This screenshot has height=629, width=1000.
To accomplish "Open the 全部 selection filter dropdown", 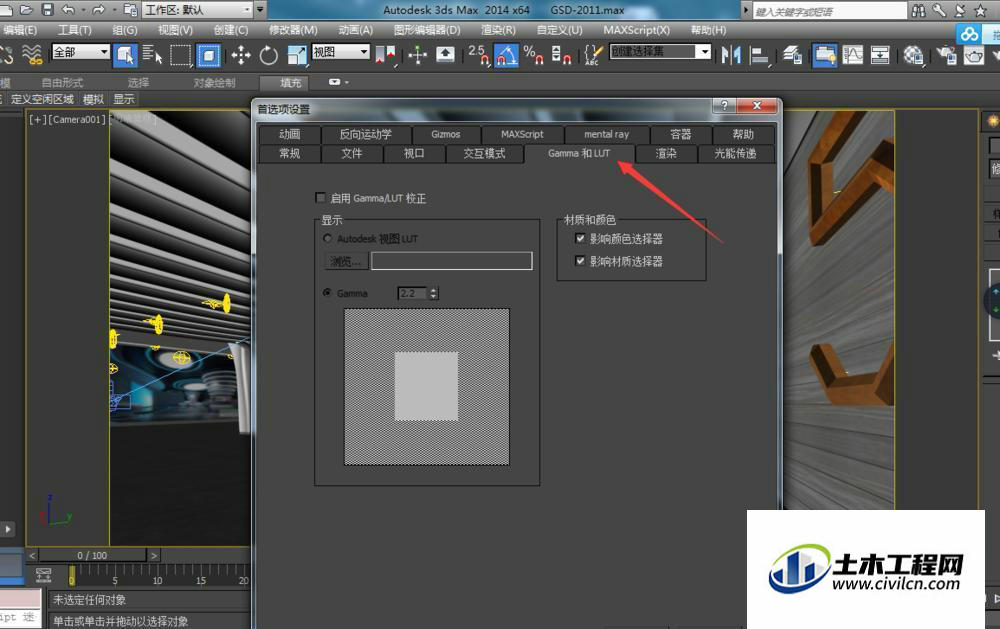I will coord(81,52).
